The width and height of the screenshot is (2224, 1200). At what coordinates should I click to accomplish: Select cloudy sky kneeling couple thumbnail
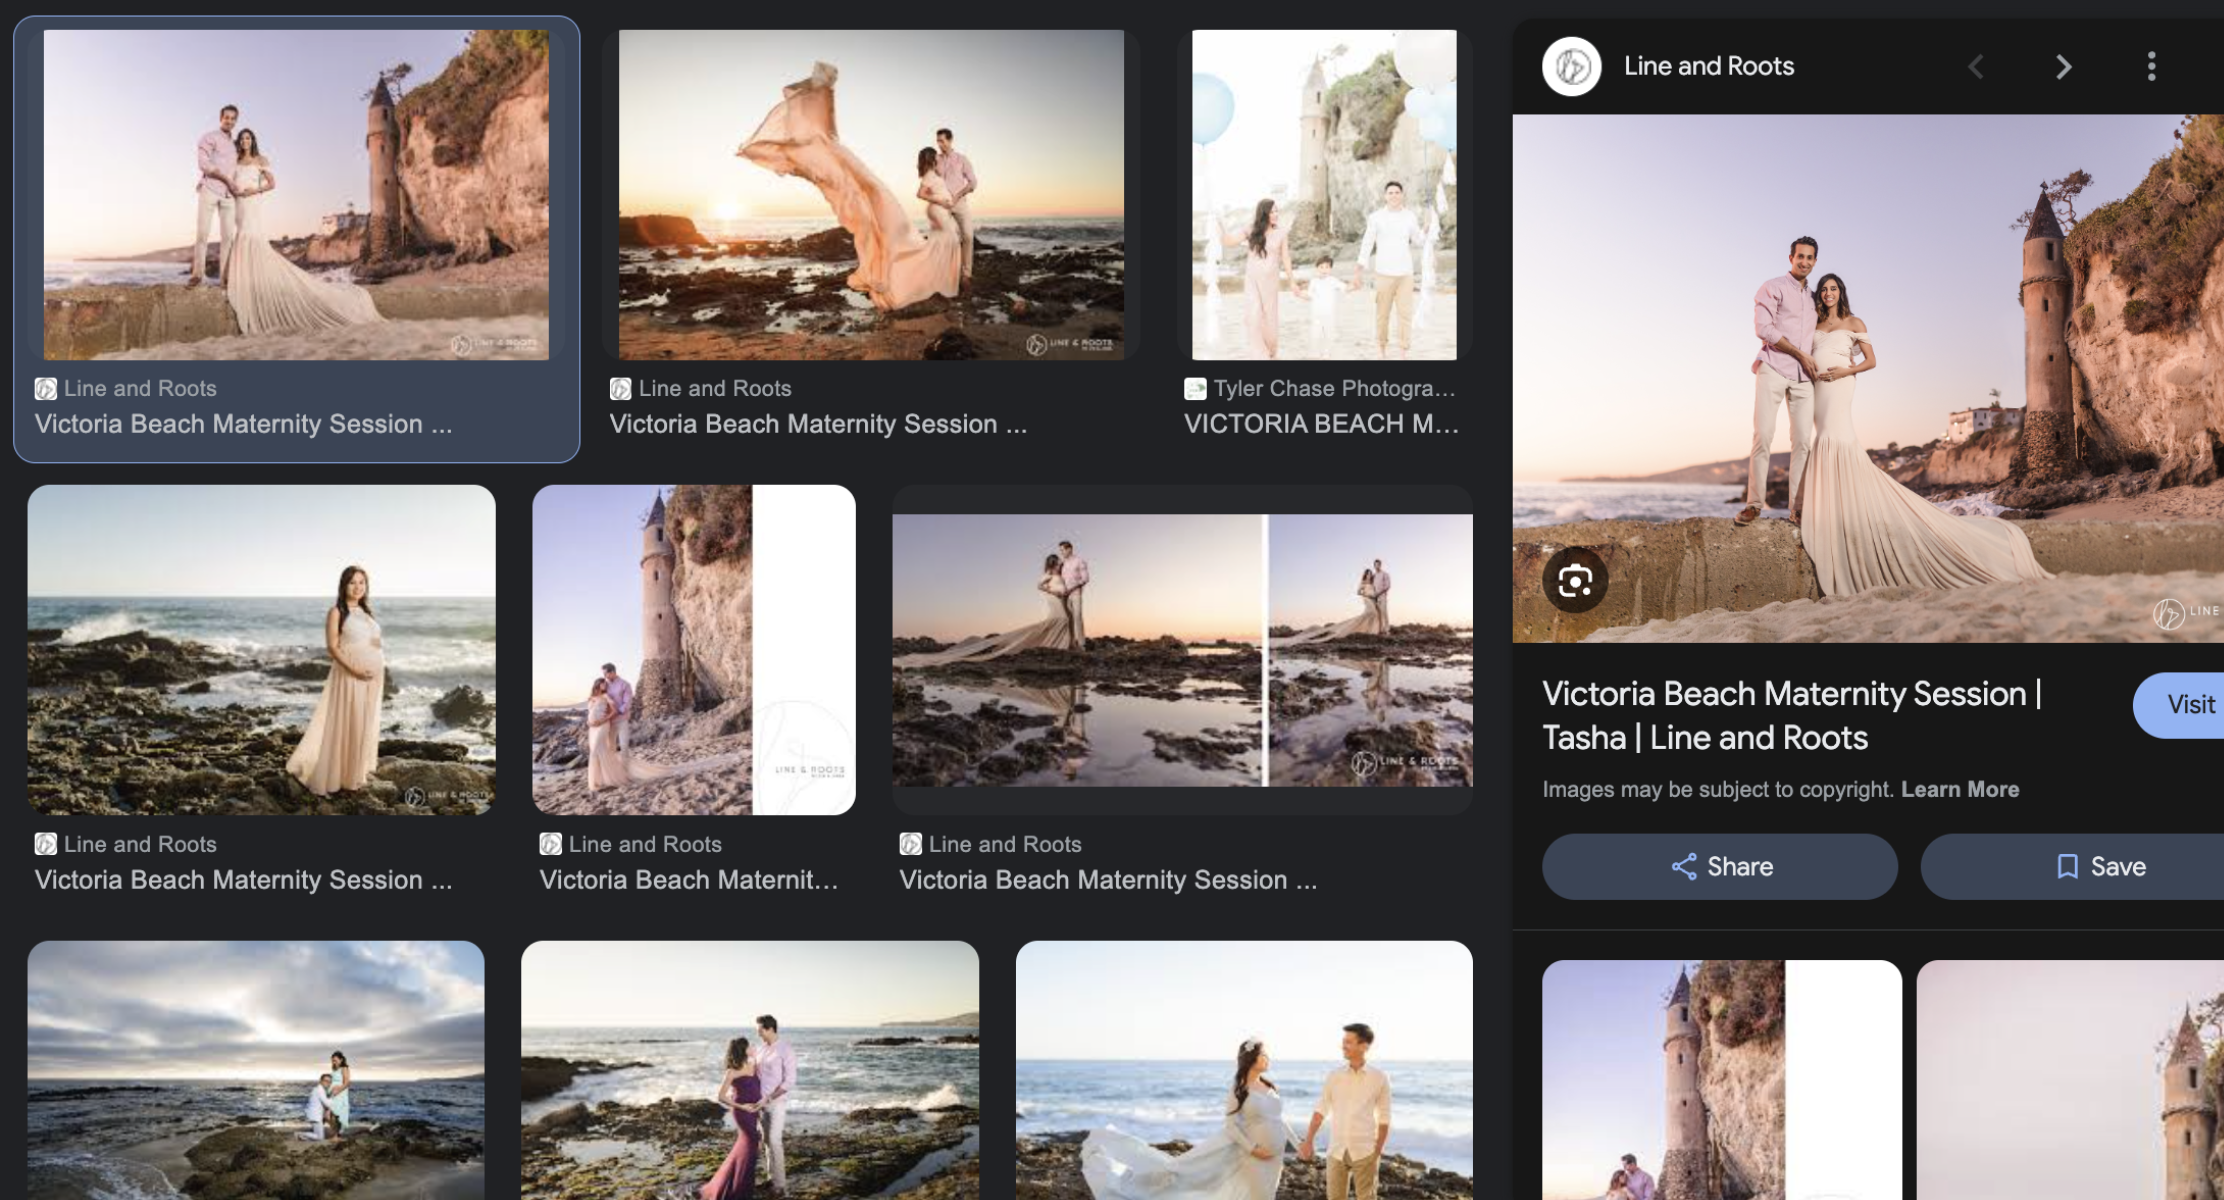pyautogui.click(x=256, y=1070)
